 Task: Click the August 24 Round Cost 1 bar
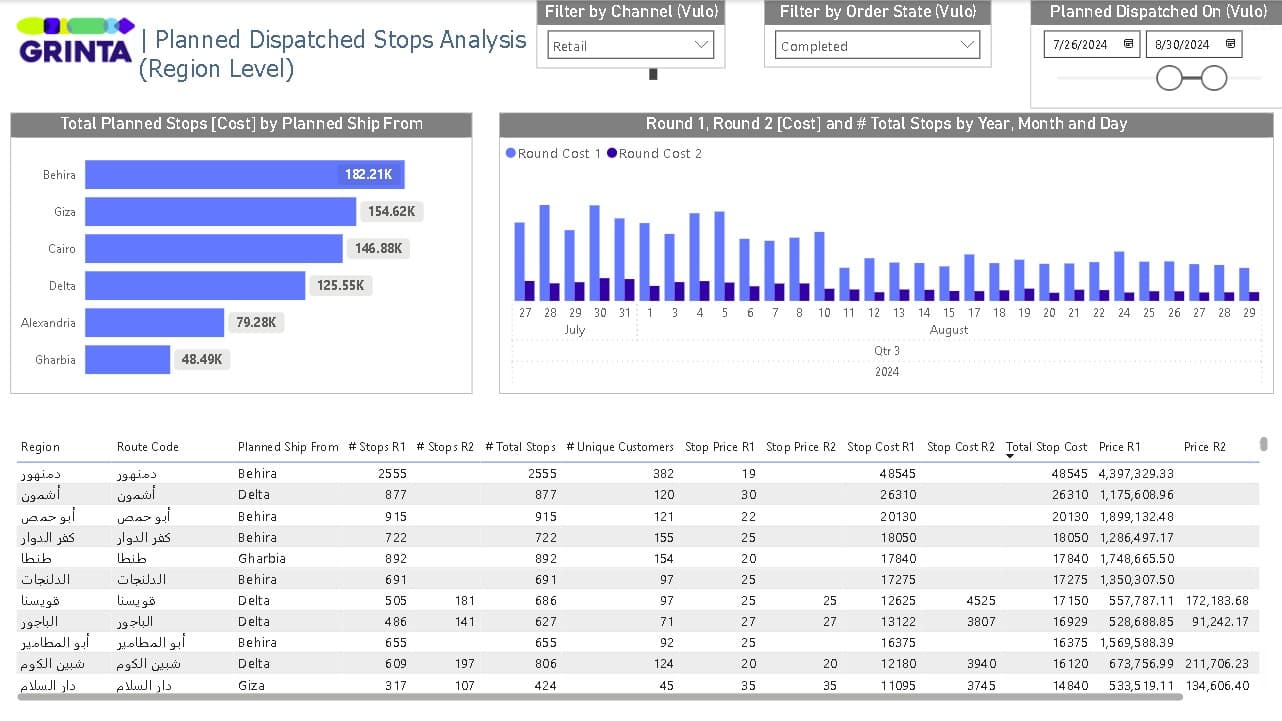tap(1119, 276)
